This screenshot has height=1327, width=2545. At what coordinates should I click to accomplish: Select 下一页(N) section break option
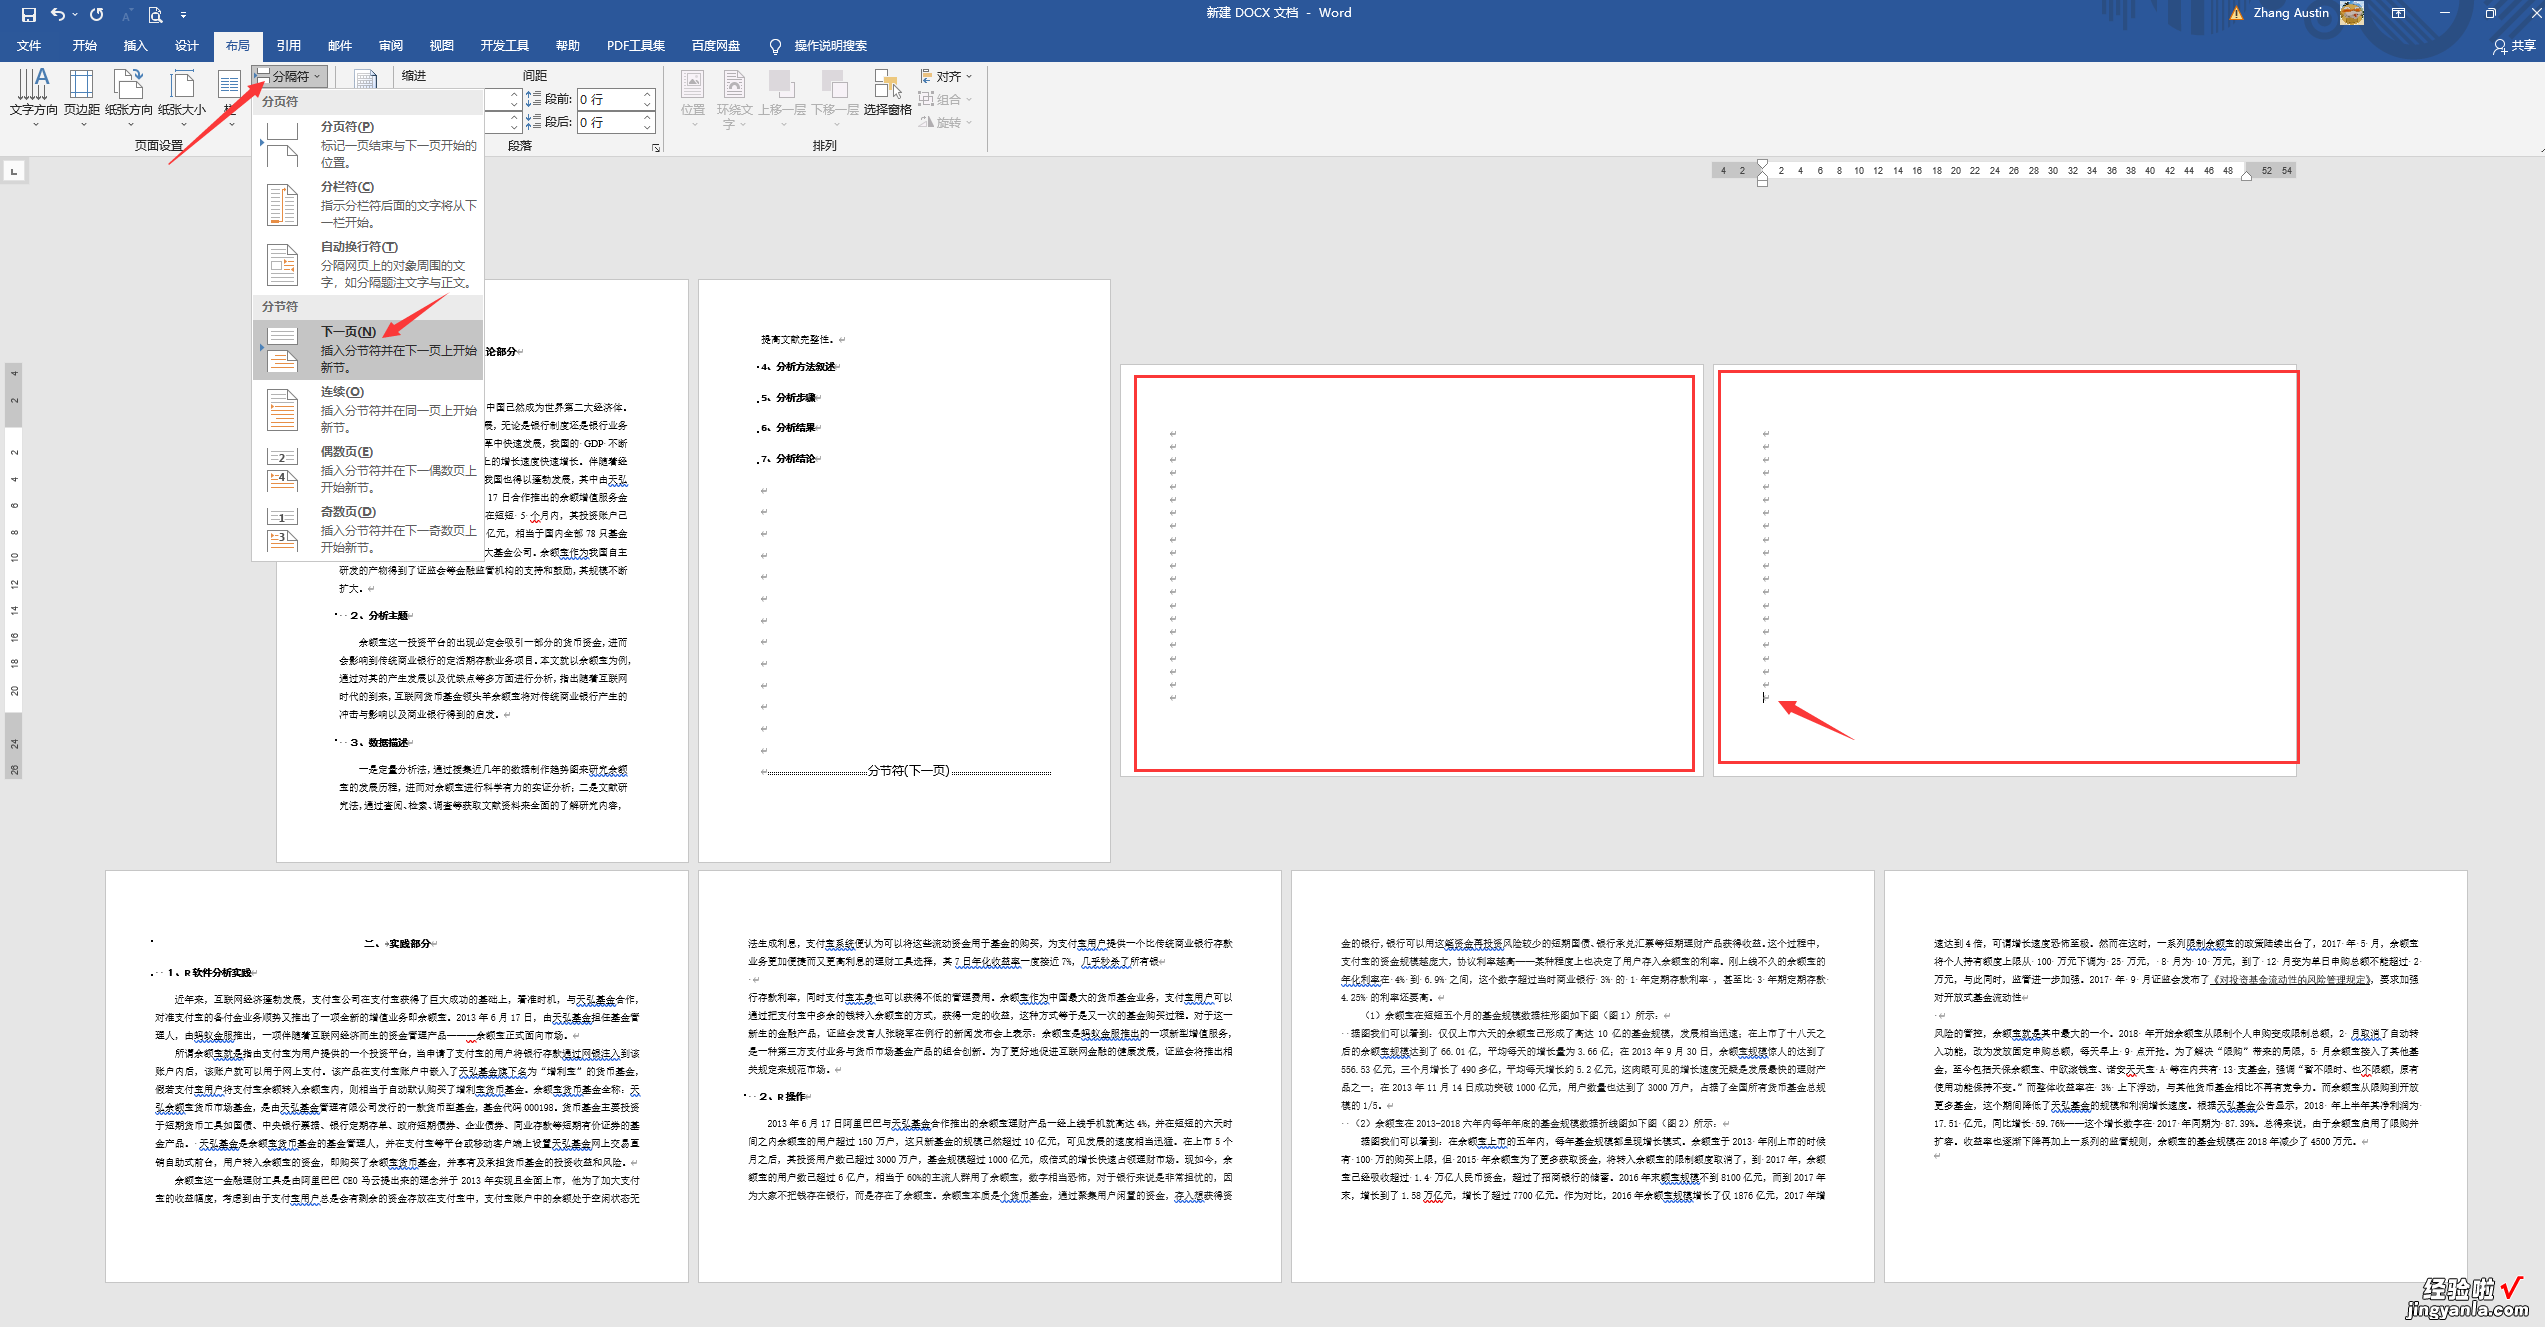click(368, 349)
